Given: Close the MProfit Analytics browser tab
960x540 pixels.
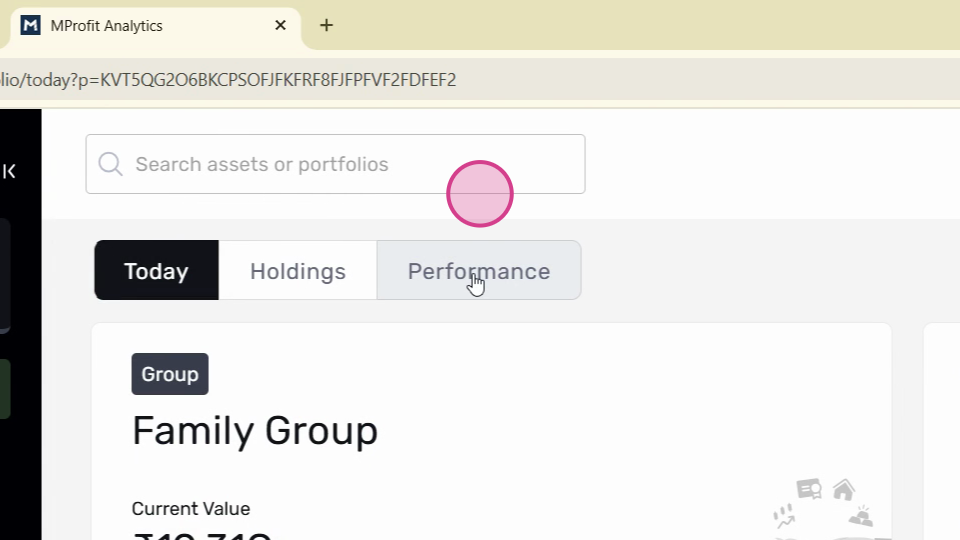Looking at the screenshot, I should [280, 25].
